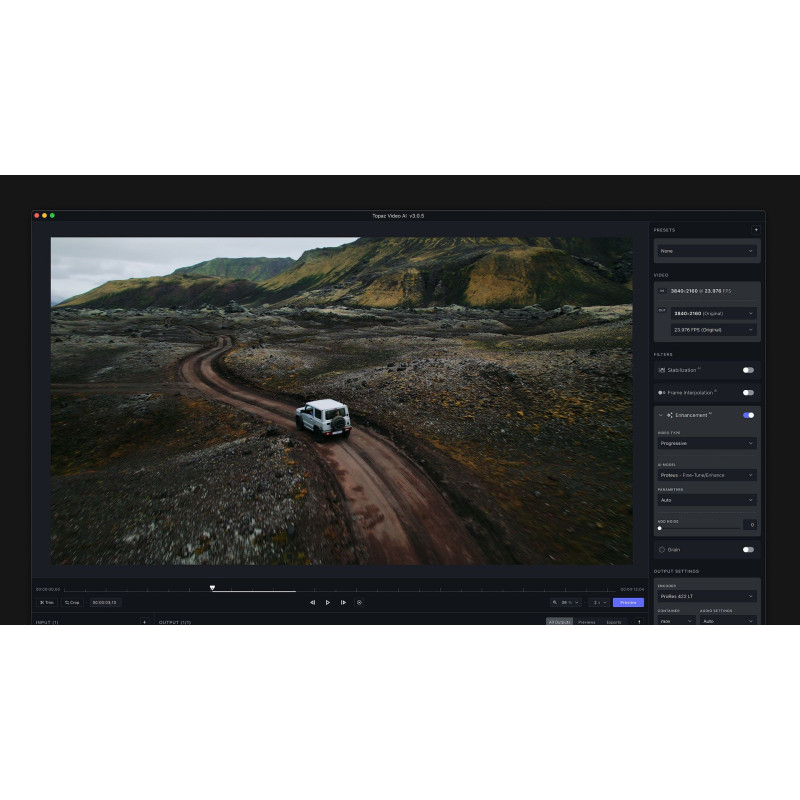The width and height of the screenshot is (800, 800).
Task: Click the Stabilization filter icon
Action: [662, 370]
